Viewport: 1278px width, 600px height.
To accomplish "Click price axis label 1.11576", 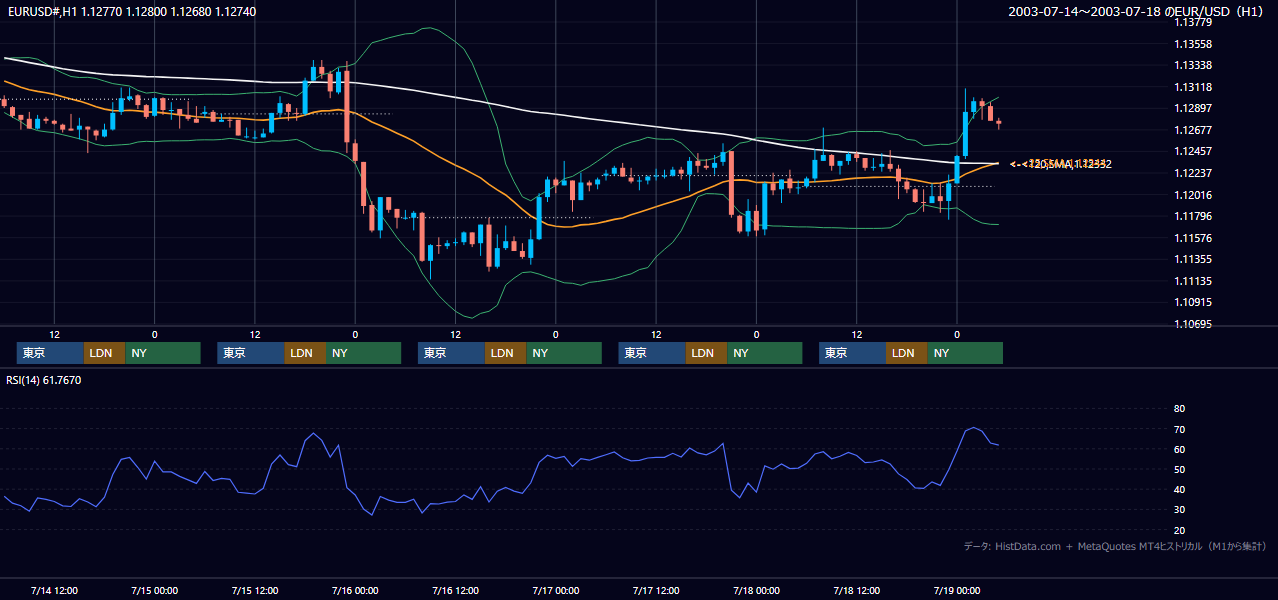I will [1193, 238].
